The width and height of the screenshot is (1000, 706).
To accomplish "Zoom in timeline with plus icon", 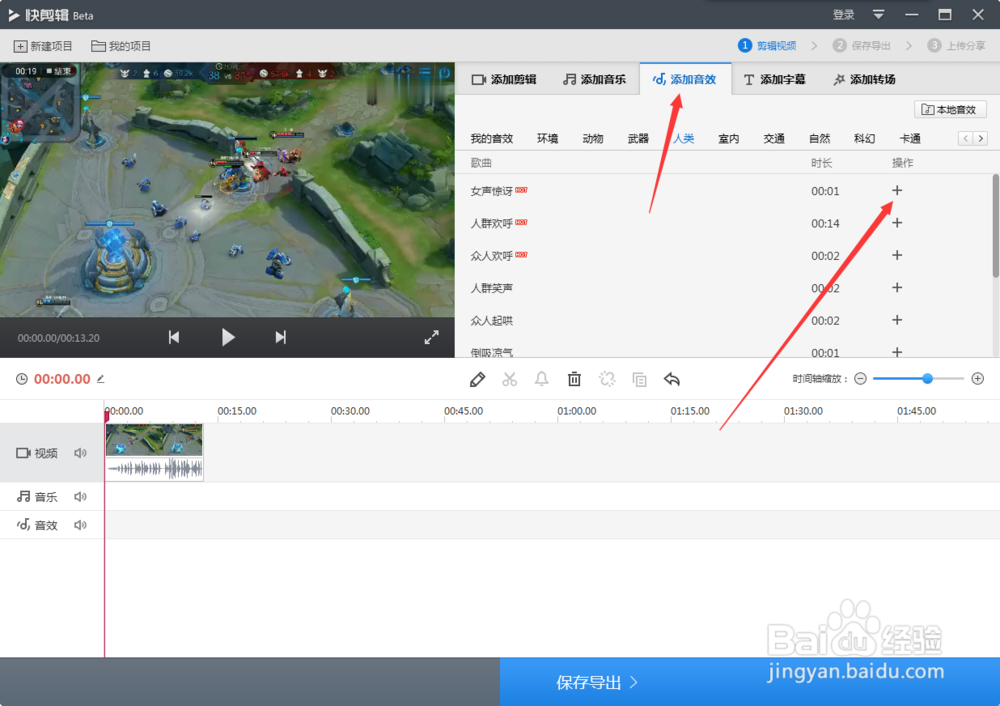I will [x=978, y=379].
